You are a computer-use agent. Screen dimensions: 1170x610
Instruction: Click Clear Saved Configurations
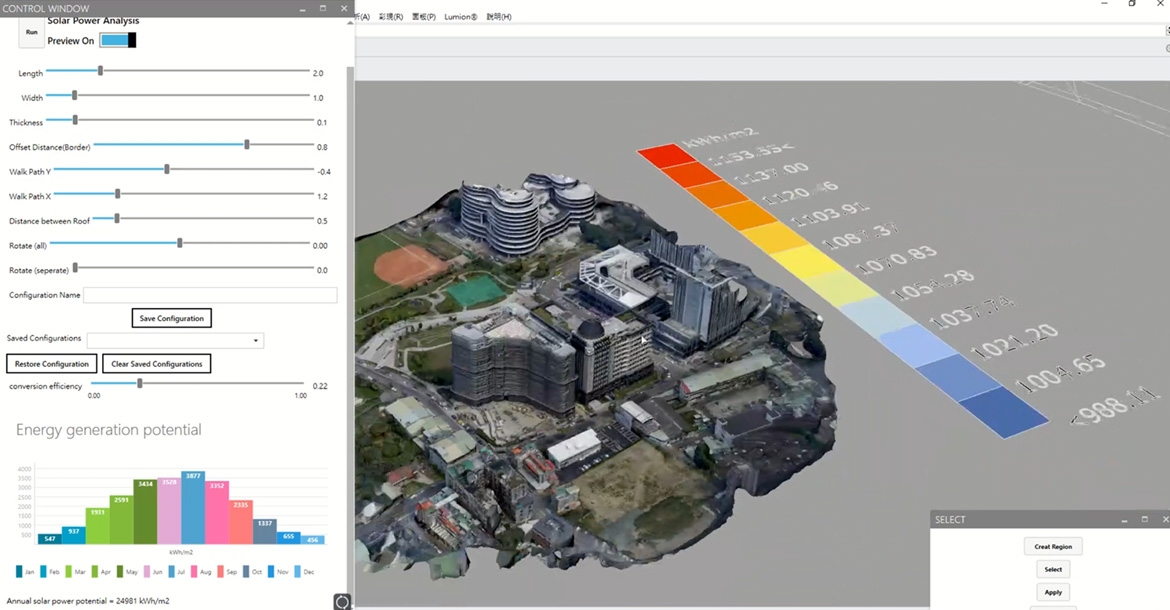157,364
